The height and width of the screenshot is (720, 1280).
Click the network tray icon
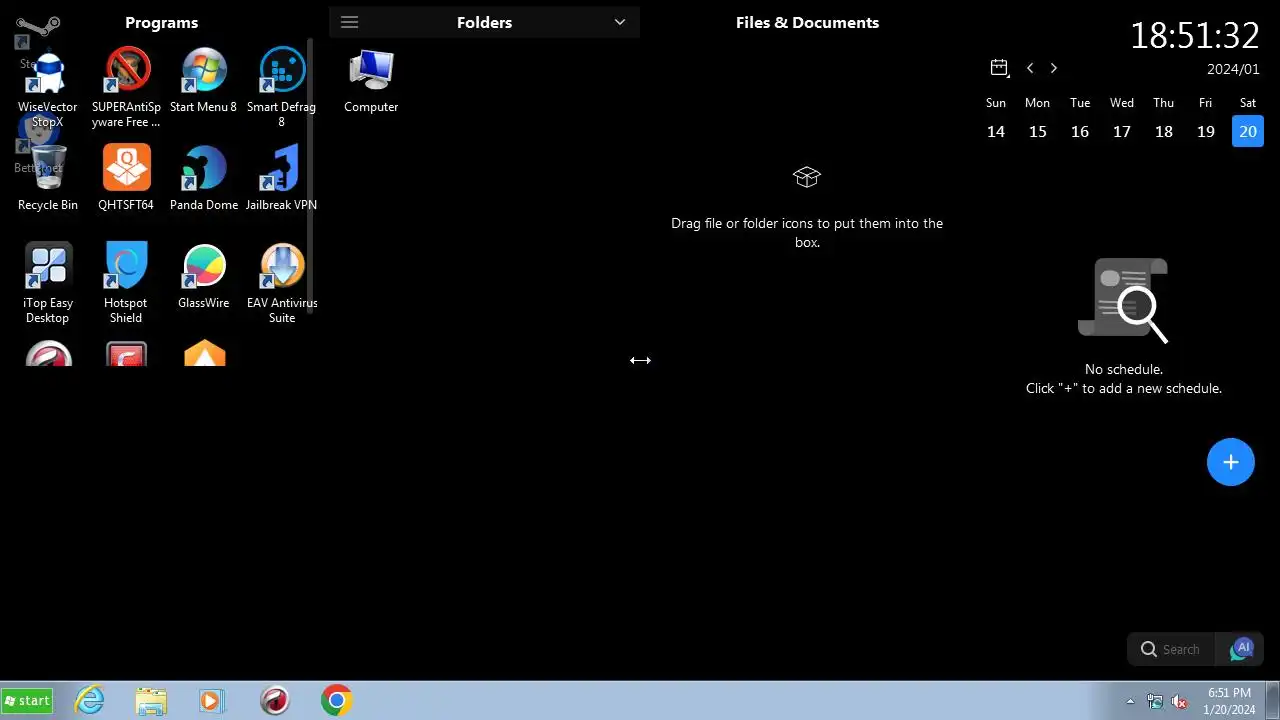[x=1155, y=702]
